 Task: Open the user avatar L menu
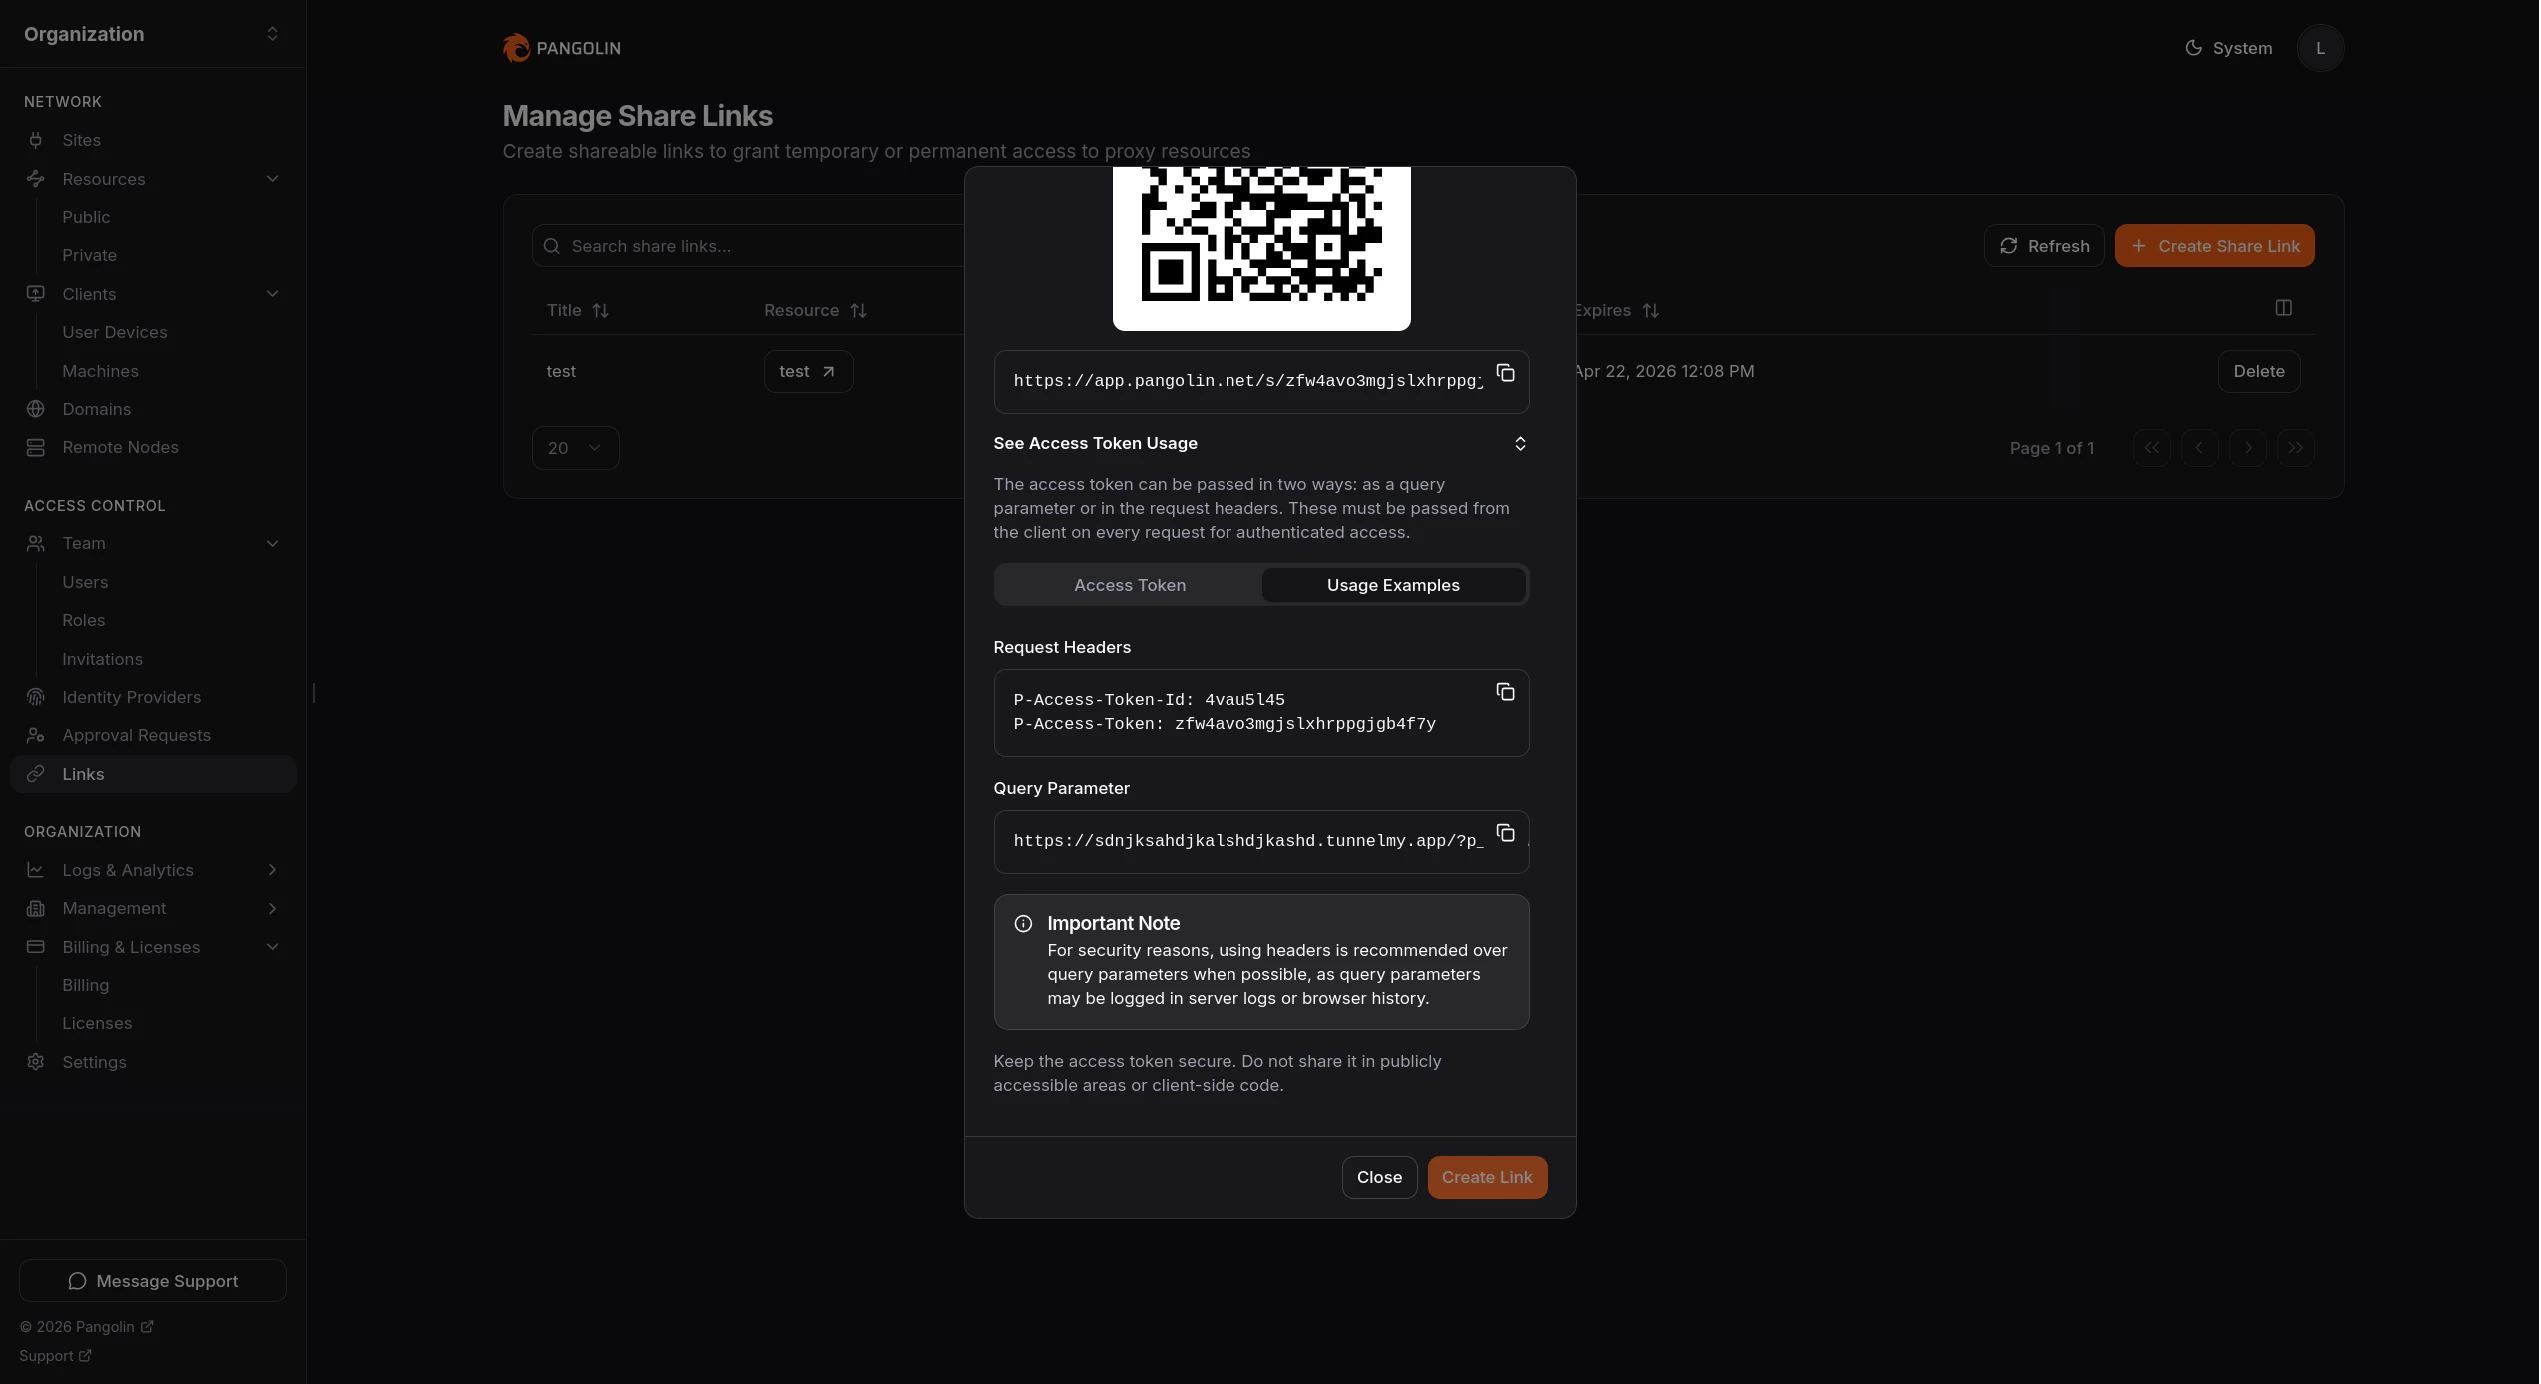point(2320,48)
